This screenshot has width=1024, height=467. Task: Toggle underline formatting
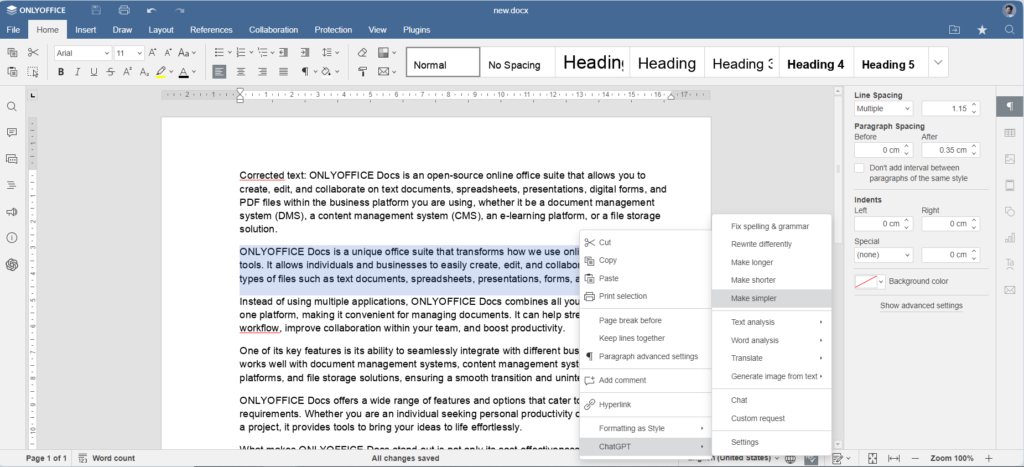(x=94, y=72)
